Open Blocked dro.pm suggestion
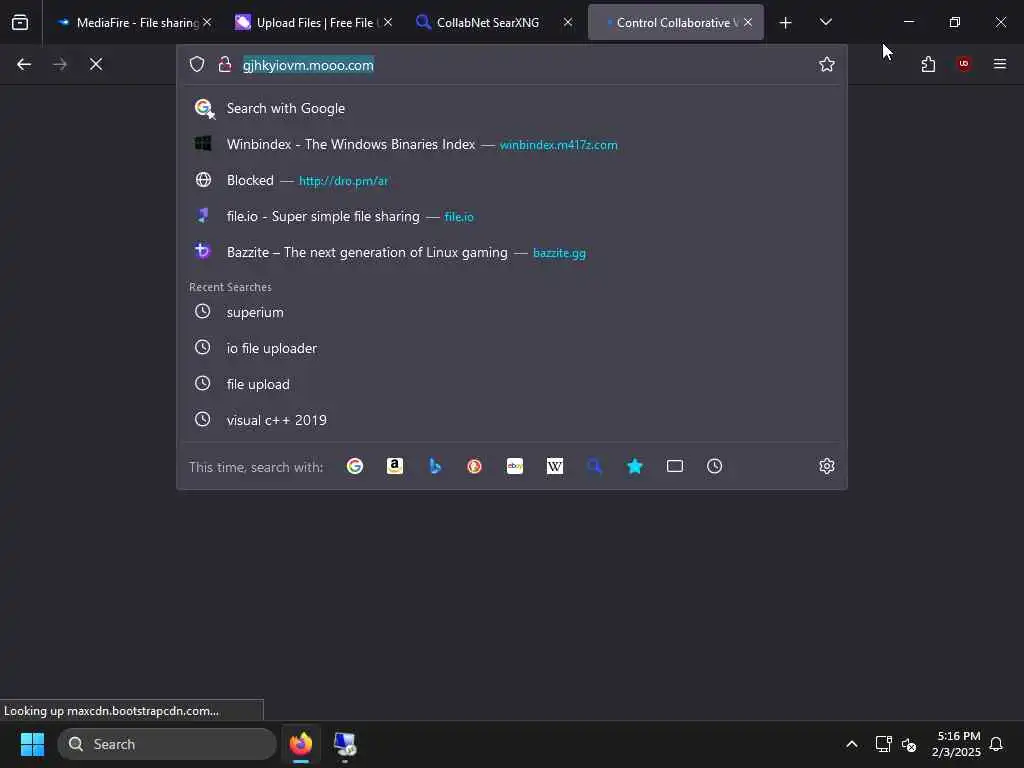1024x768 pixels. pos(511,180)
